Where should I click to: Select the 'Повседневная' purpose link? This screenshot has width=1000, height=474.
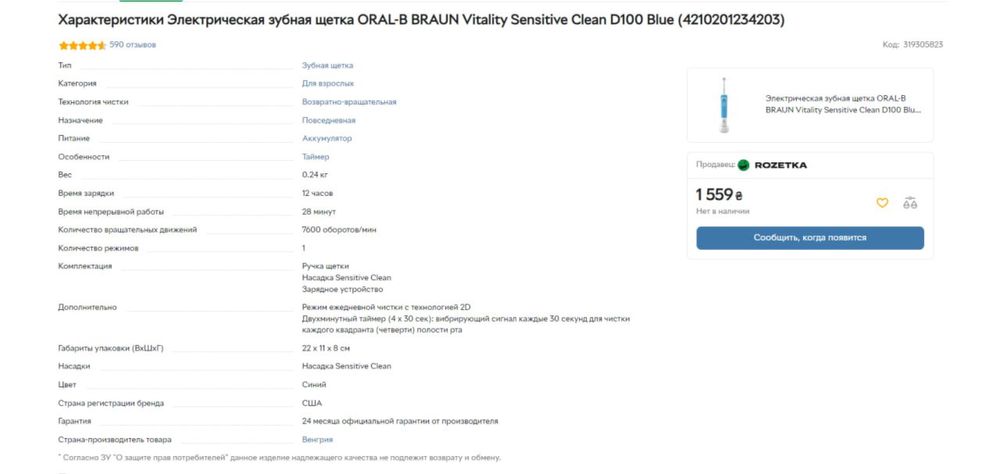(329, 120)
